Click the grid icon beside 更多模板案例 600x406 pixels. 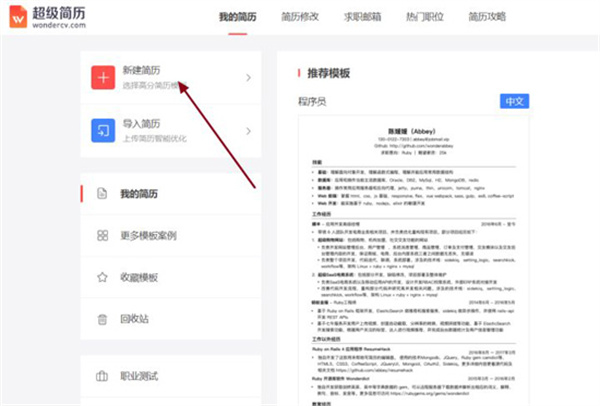click(102, 235)
